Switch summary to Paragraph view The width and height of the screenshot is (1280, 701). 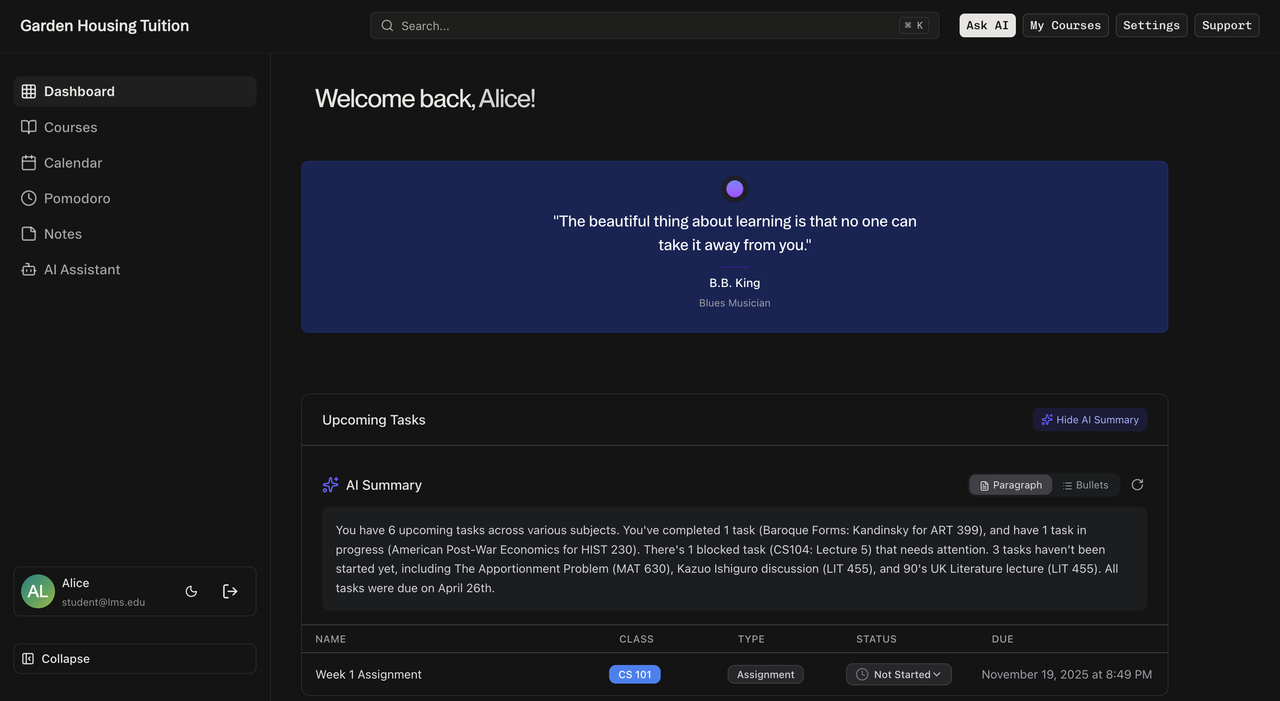coord(1011,485)
